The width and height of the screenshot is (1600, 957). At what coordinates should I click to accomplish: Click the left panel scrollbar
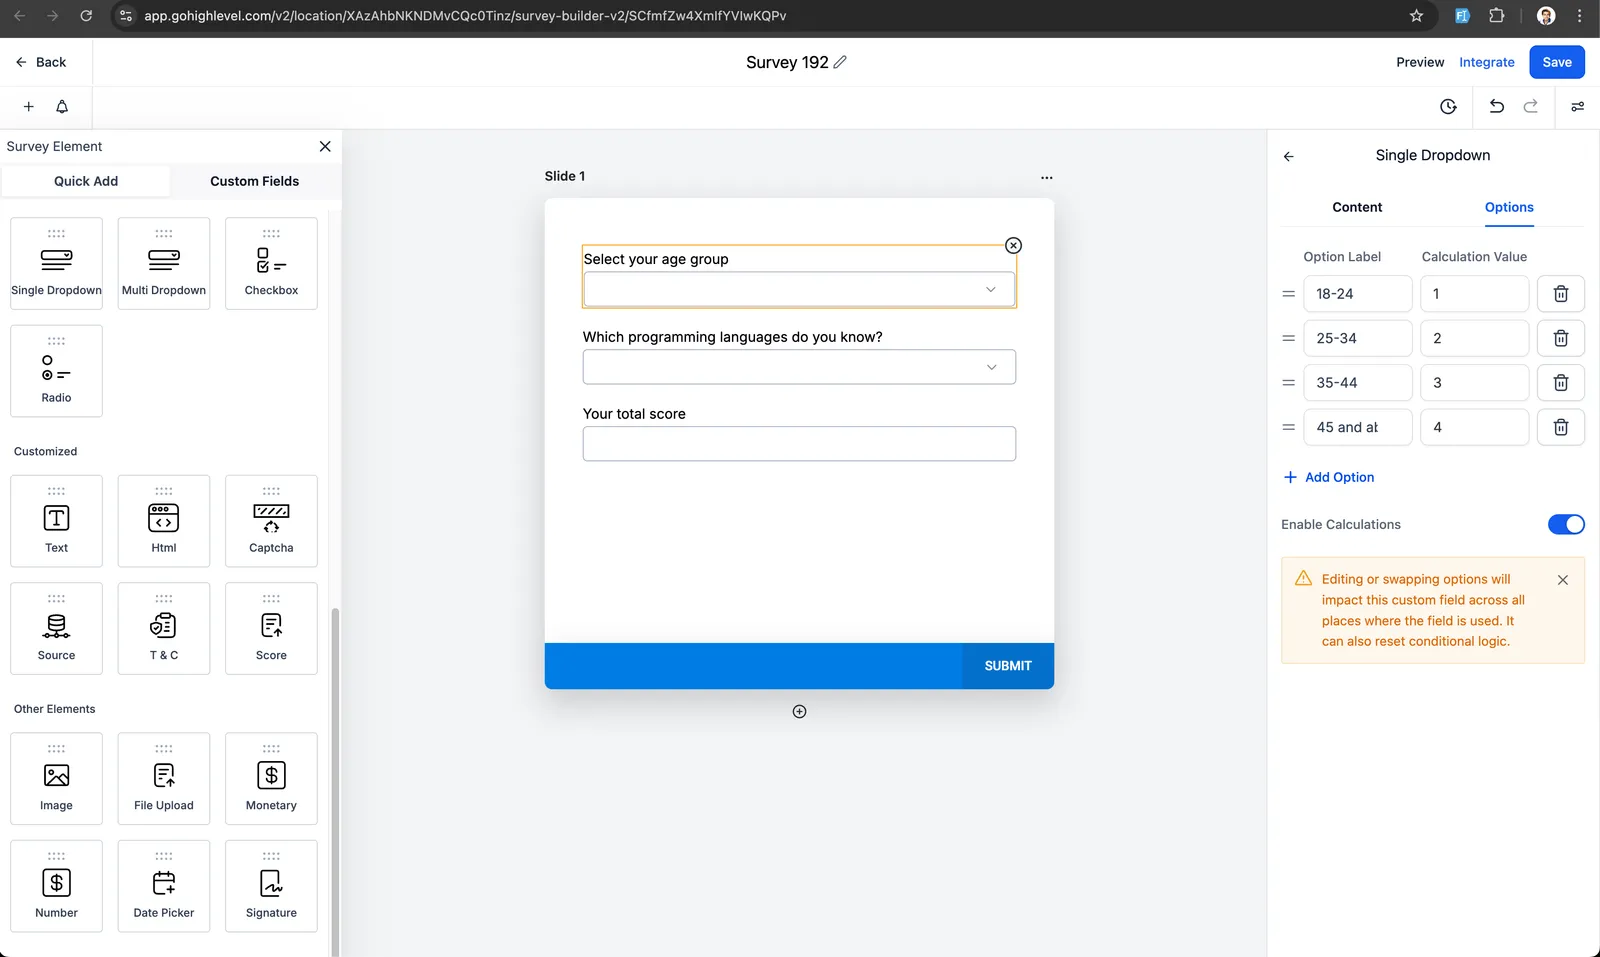click(334, 780)
